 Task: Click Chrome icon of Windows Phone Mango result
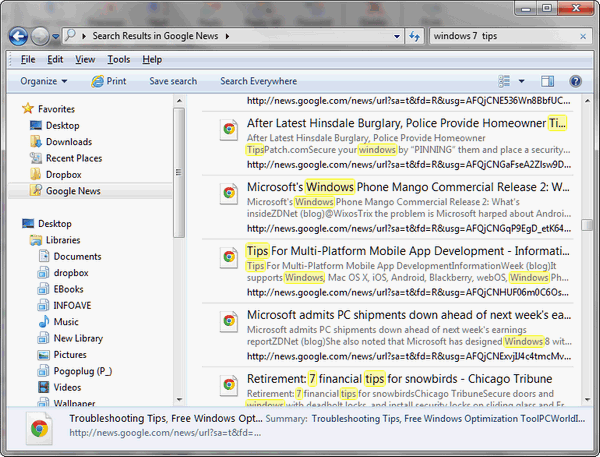(229, 193)
